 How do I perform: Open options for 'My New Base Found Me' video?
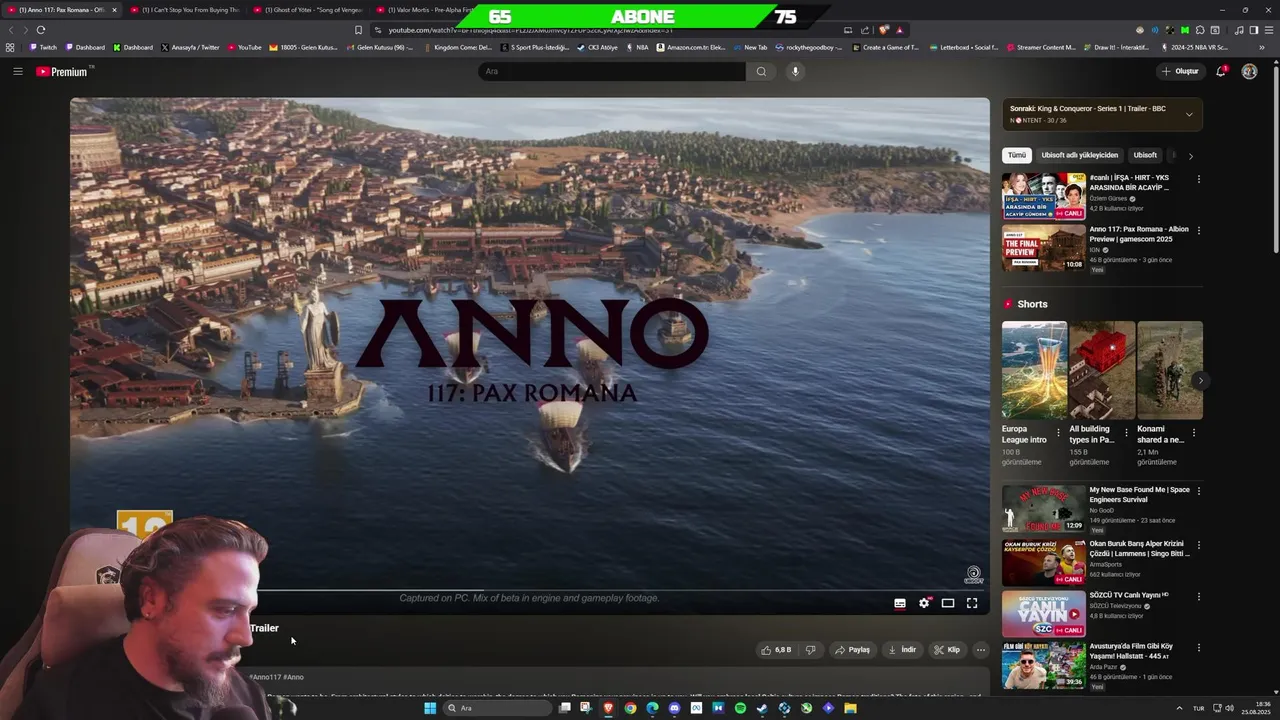click(1199, 491)
